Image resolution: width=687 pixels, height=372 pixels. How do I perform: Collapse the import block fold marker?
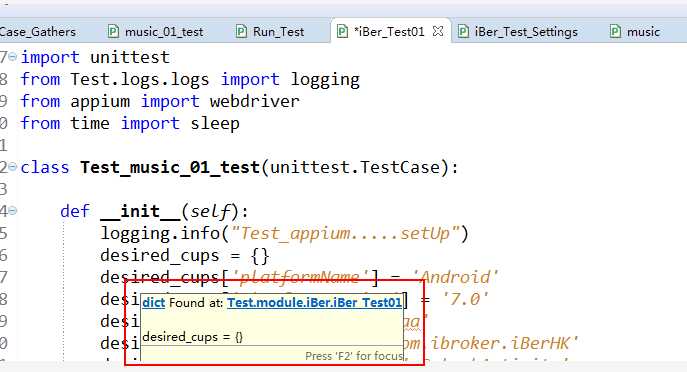tap(13, 57)
